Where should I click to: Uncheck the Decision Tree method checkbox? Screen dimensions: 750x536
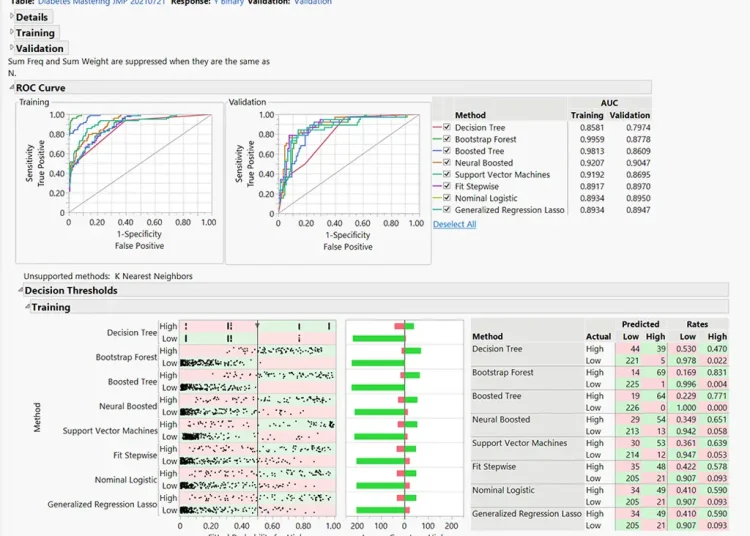(x=447, y=128)
